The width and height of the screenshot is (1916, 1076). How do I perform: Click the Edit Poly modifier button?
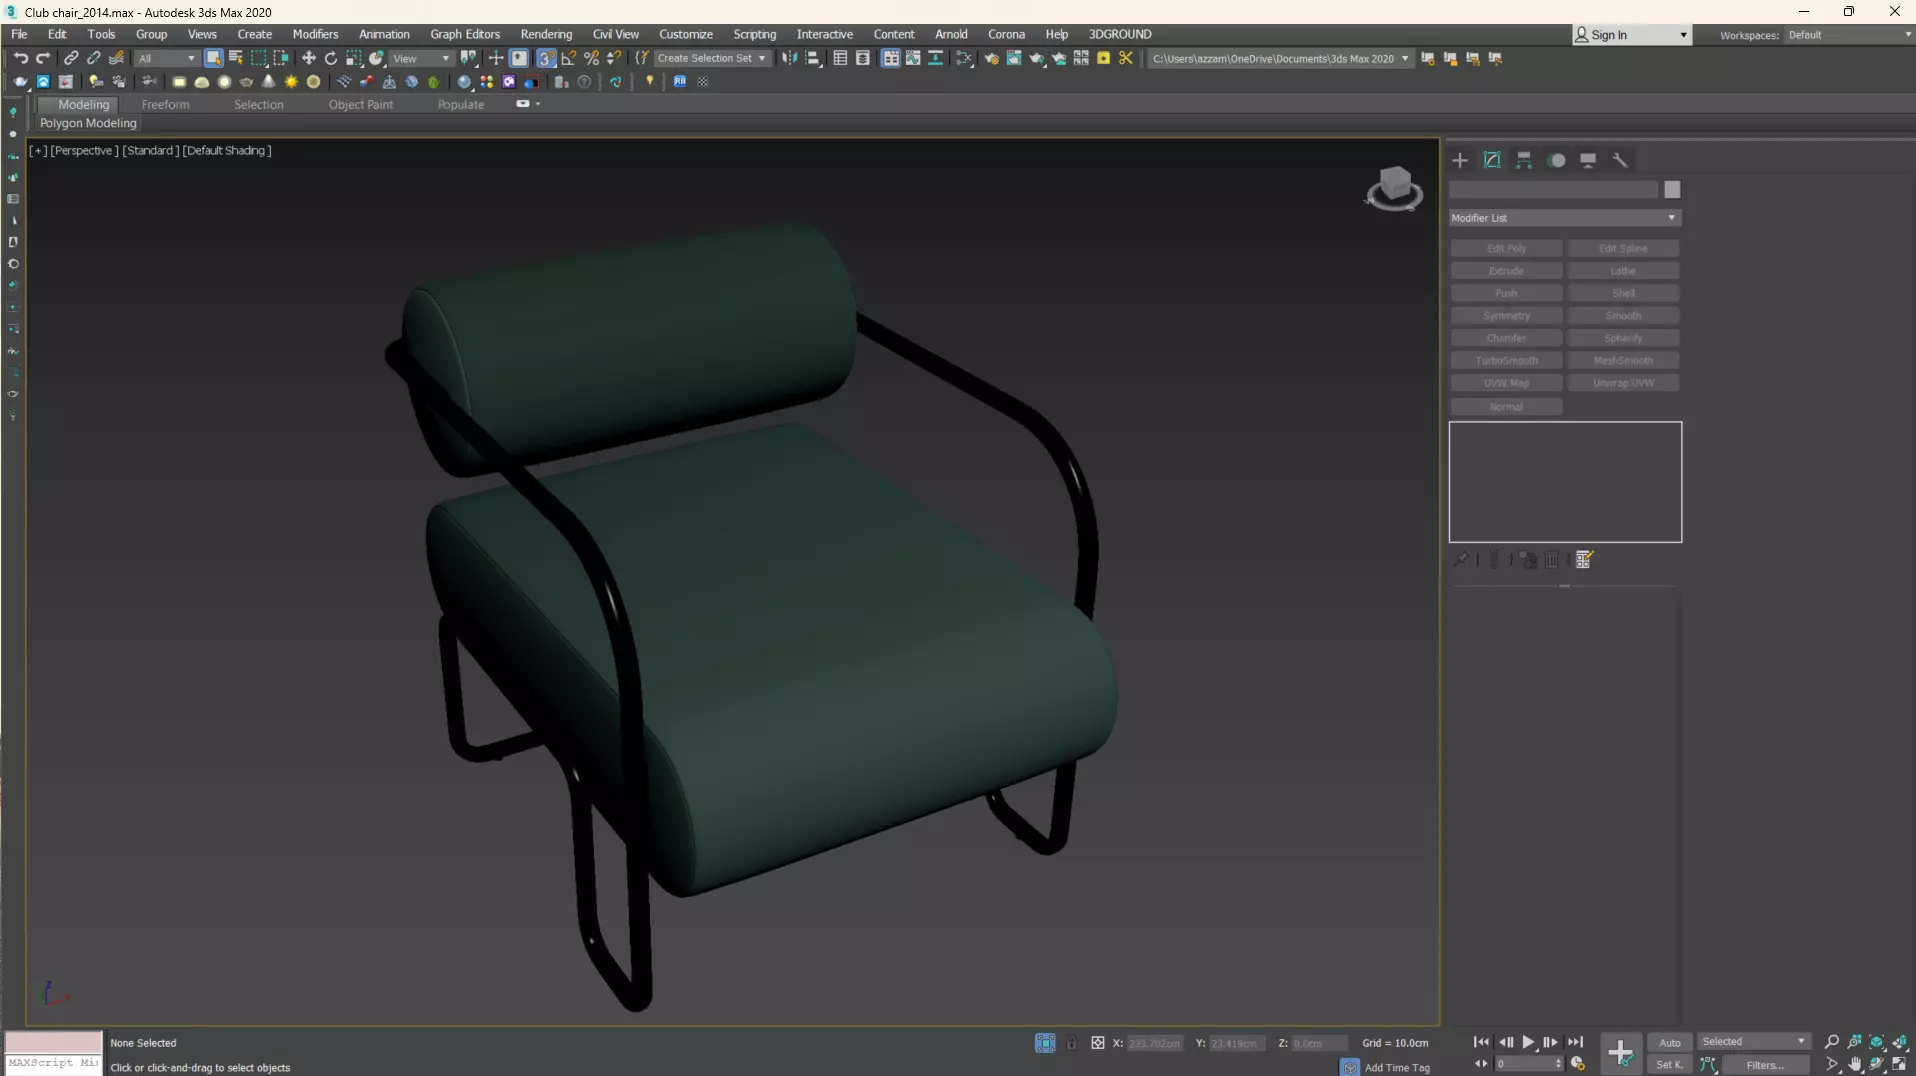(x=1506, y=248)
